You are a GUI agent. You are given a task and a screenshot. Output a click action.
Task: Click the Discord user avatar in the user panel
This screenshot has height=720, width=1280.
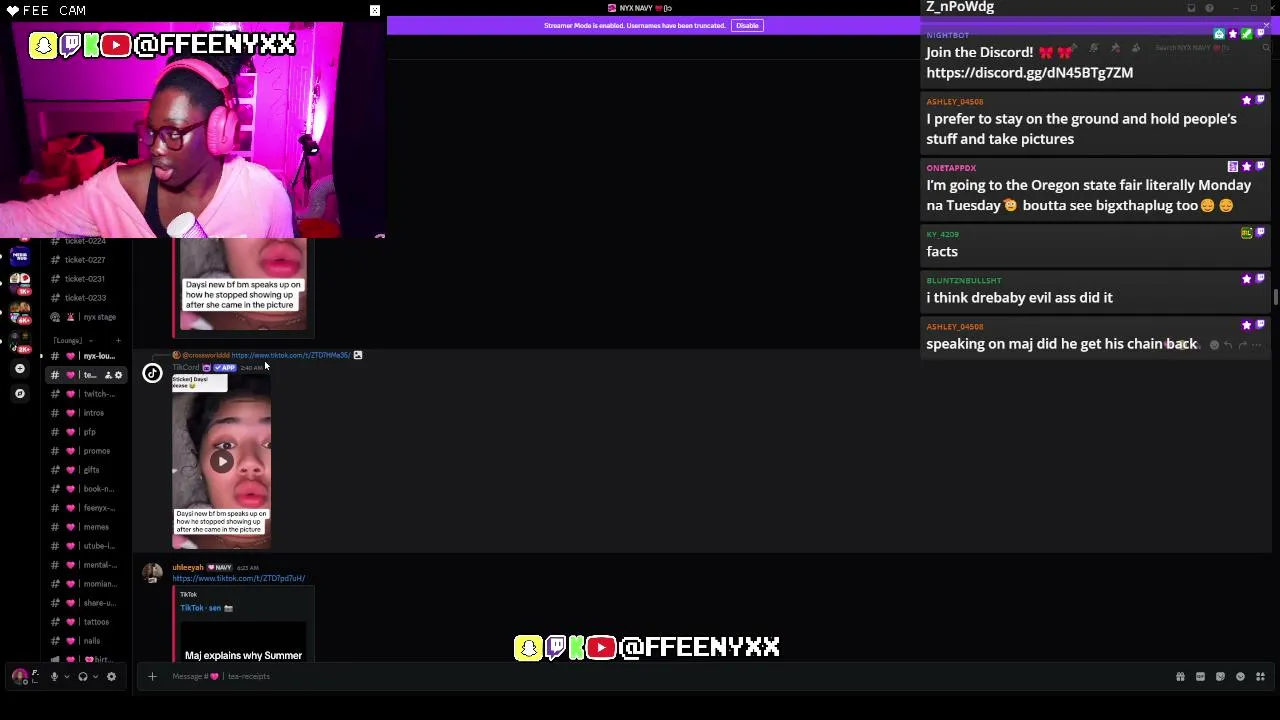click(x=20, y=676)
